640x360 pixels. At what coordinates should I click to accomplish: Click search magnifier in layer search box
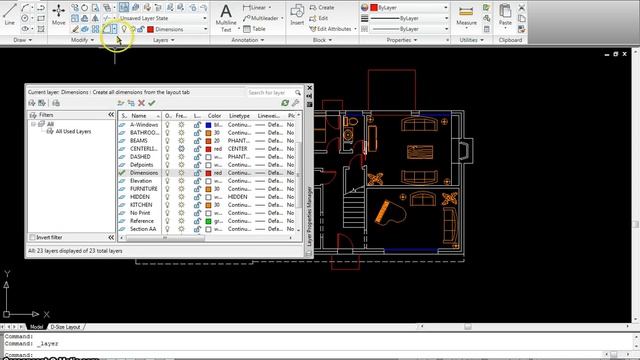click(x=298, y=93)
